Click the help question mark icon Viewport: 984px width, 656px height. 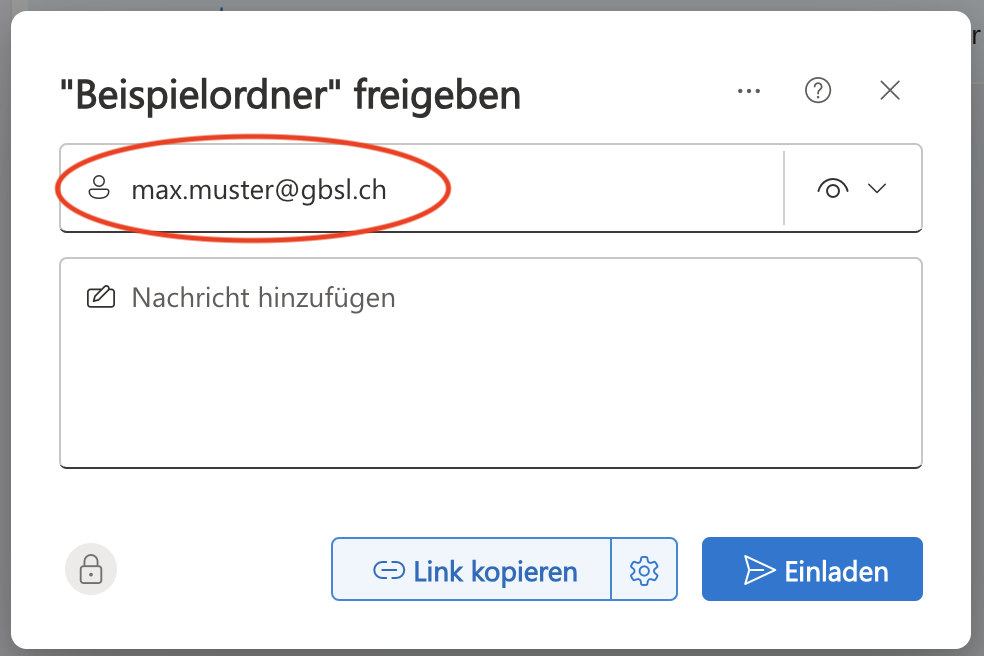point(818,91)
